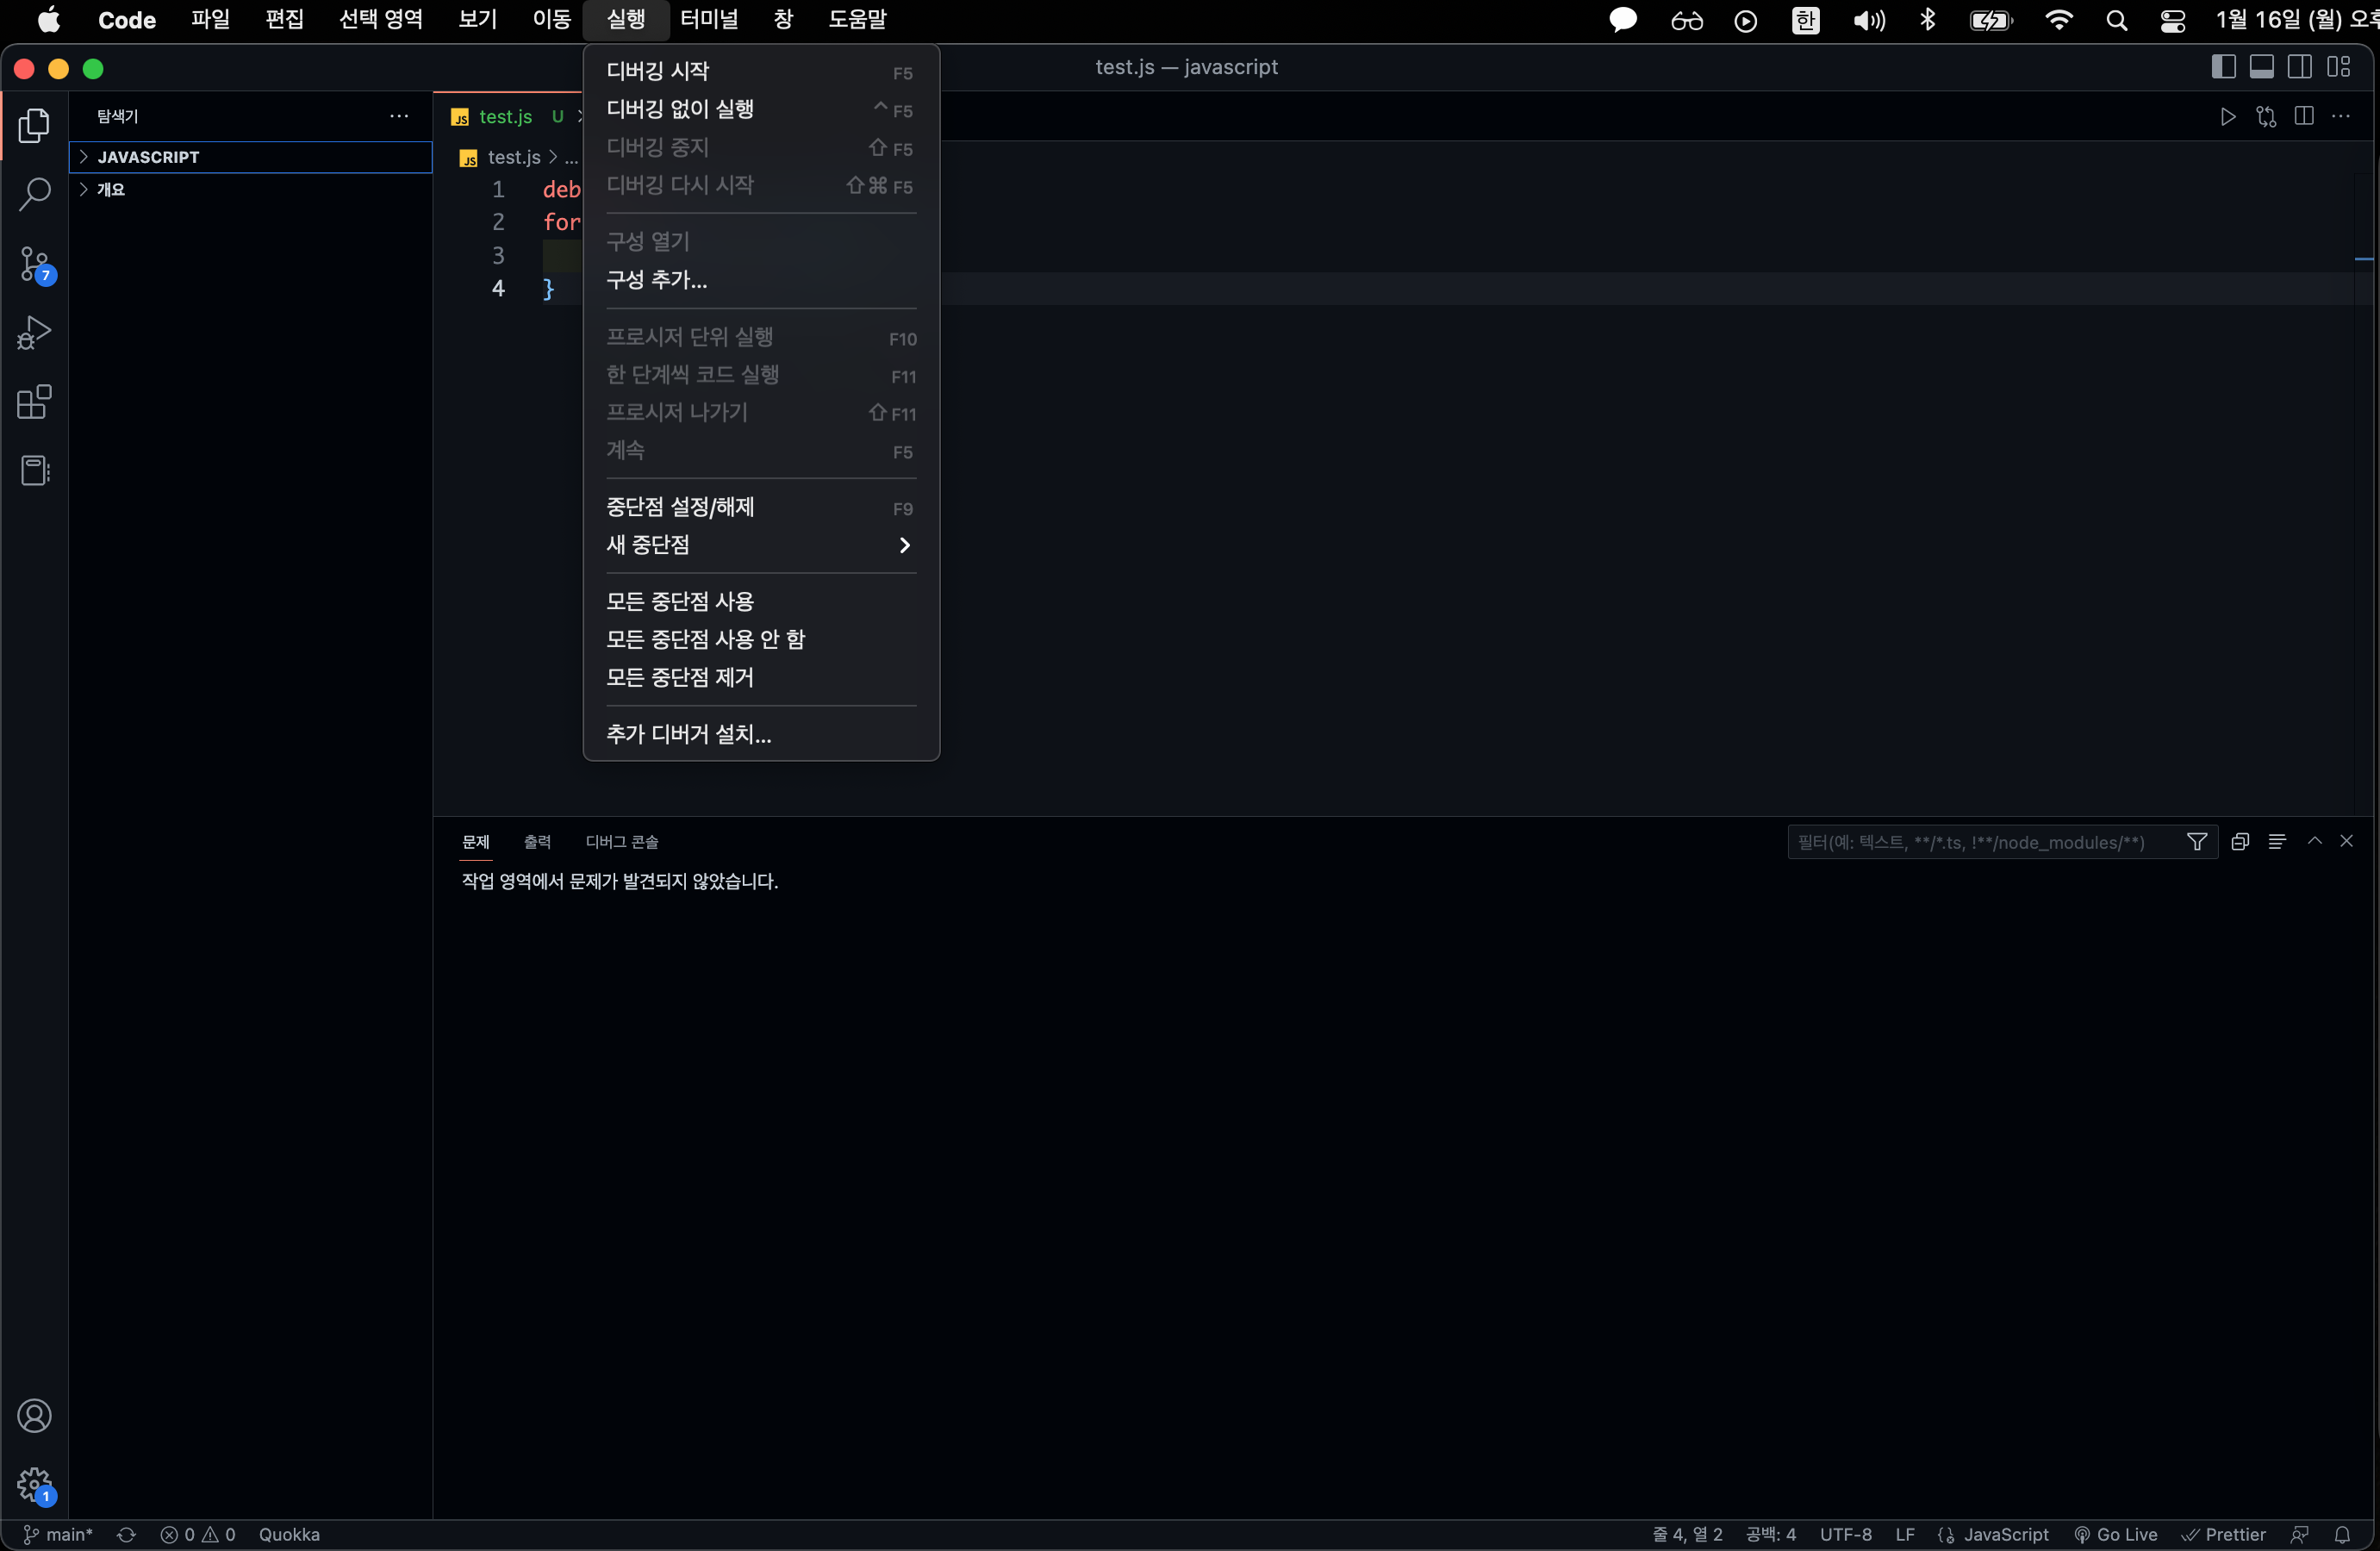Click errors and warnings count in status bar
The image size is (2380, 1551).
(198, 1534)
